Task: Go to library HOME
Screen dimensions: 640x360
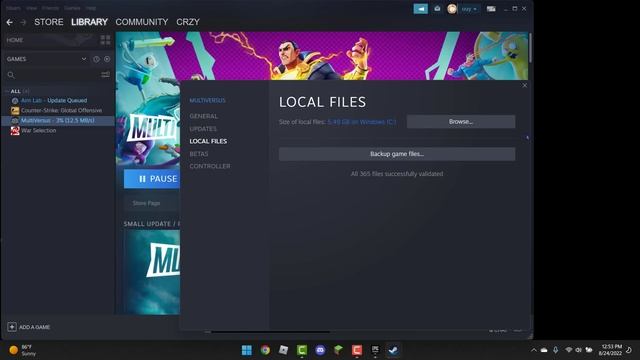Action: point(15,40)
